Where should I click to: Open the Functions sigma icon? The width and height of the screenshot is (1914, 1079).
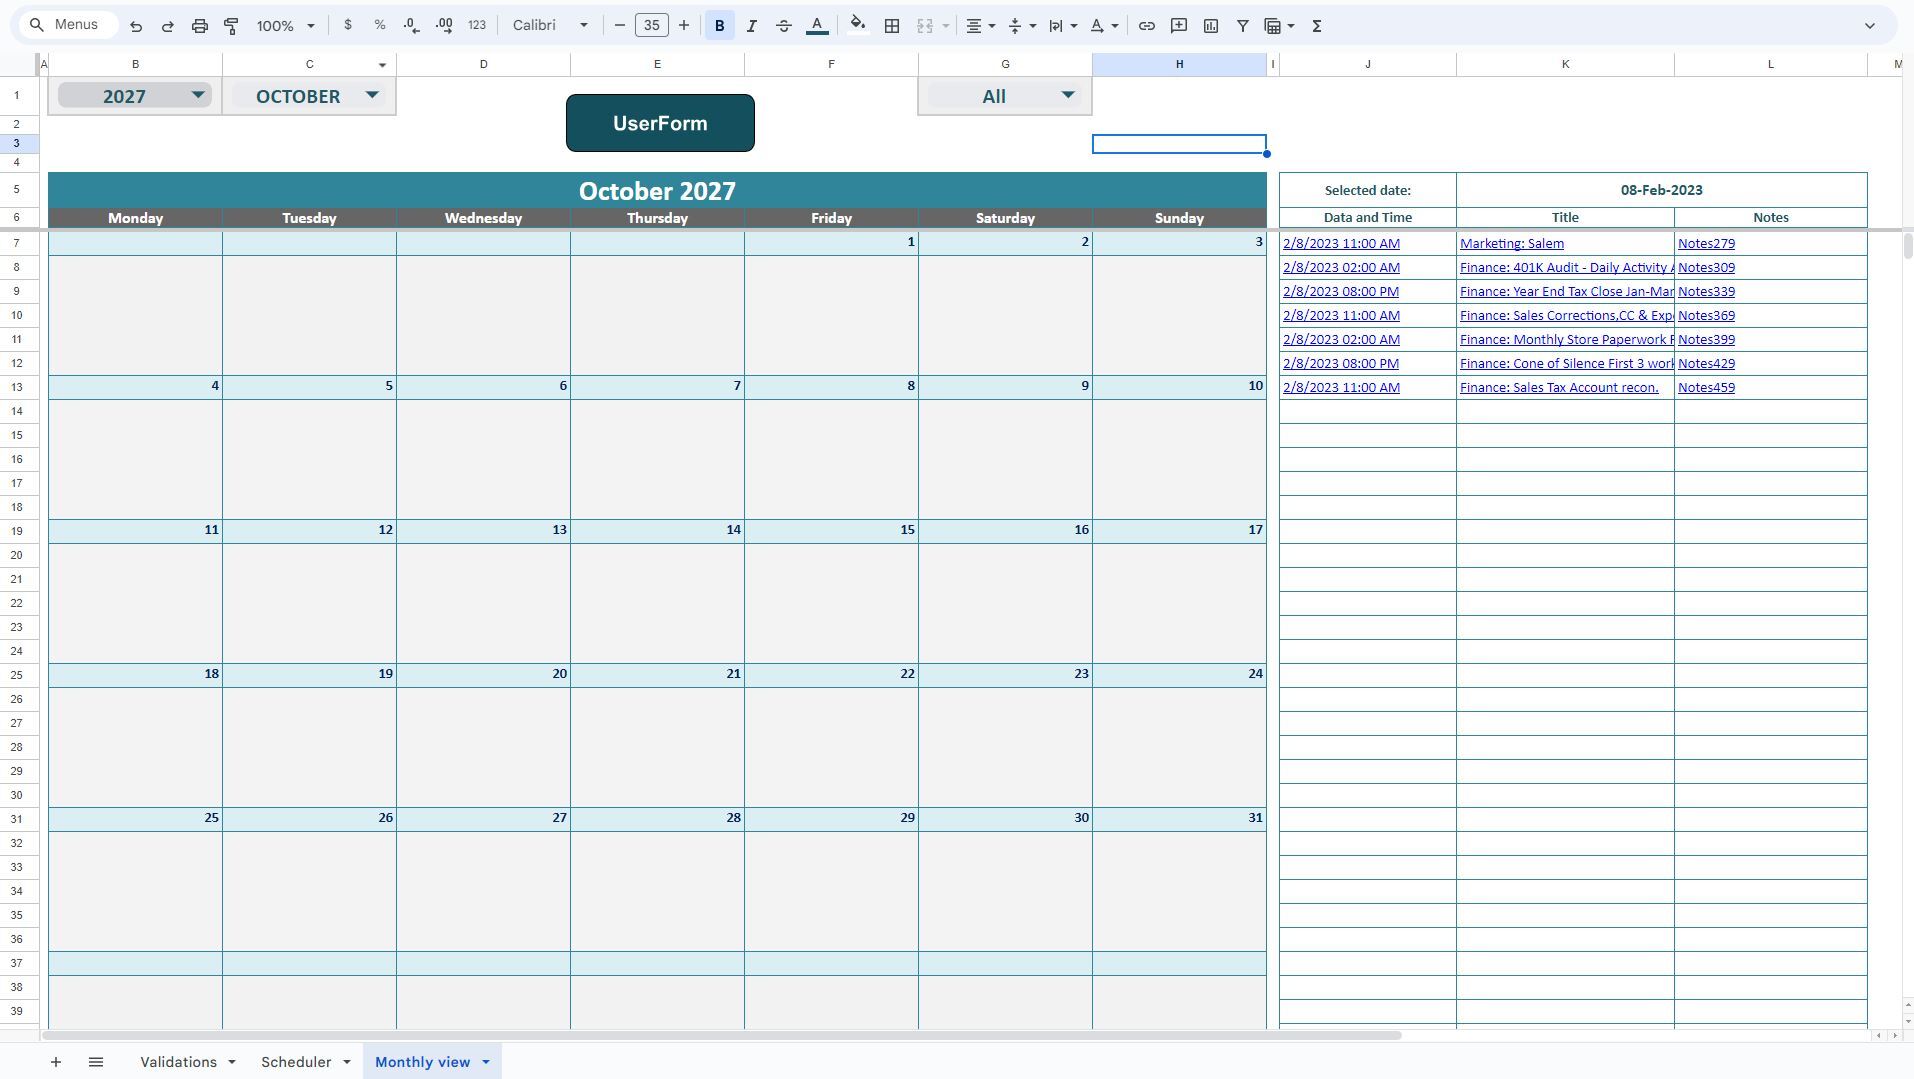point(1317,26)
